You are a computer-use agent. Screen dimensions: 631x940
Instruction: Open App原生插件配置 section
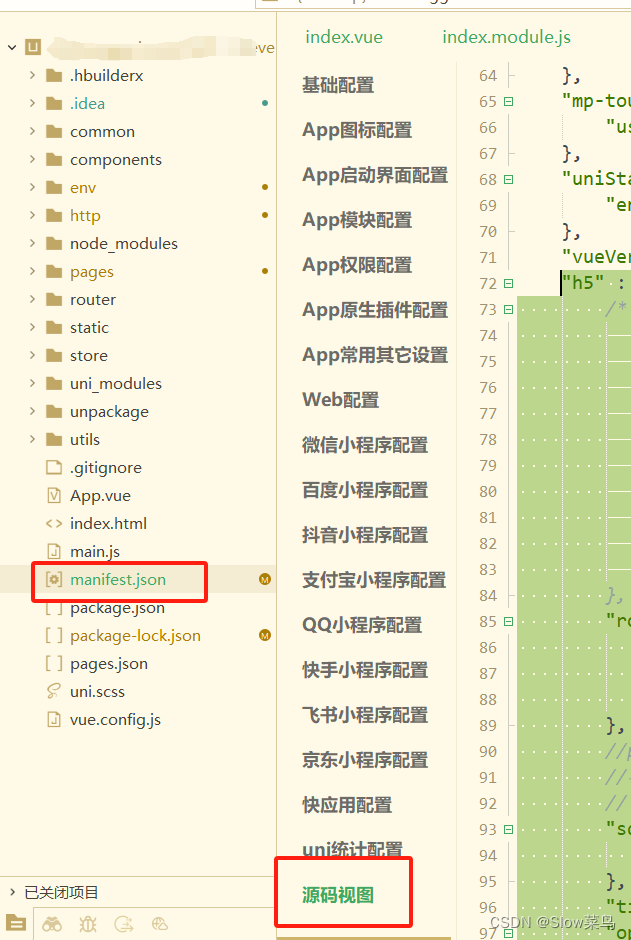(x=375, y=310)
